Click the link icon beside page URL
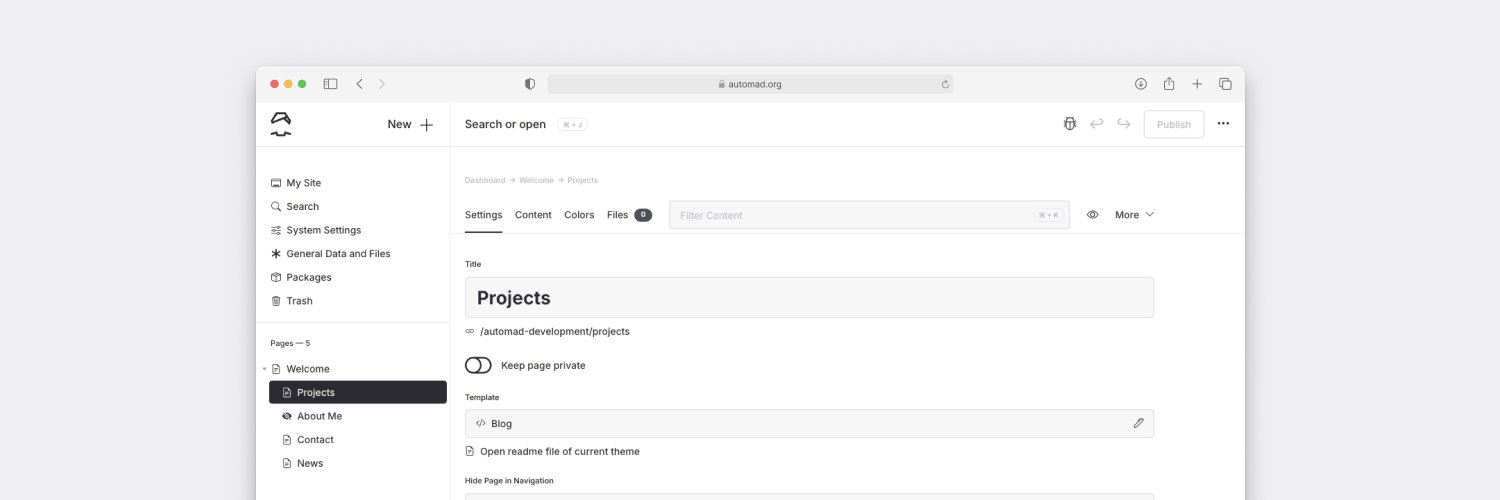1500x500 pixels. click(470, 331)
